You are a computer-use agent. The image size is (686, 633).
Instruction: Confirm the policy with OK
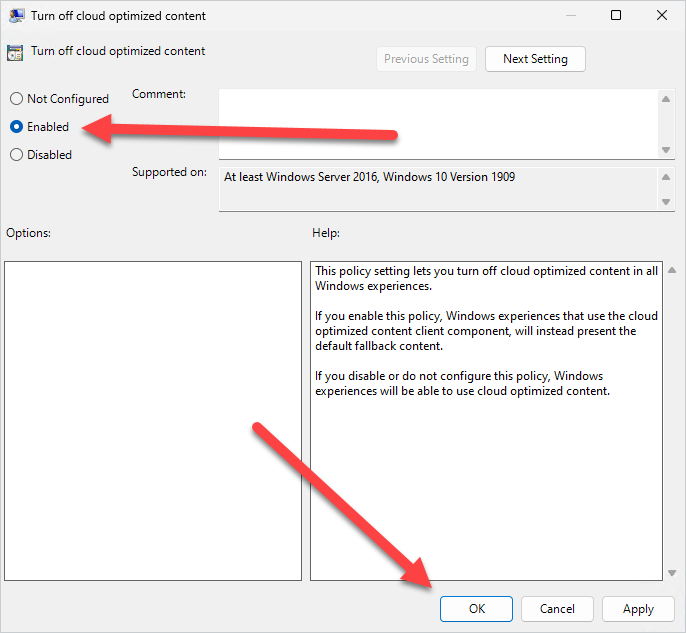476,608
